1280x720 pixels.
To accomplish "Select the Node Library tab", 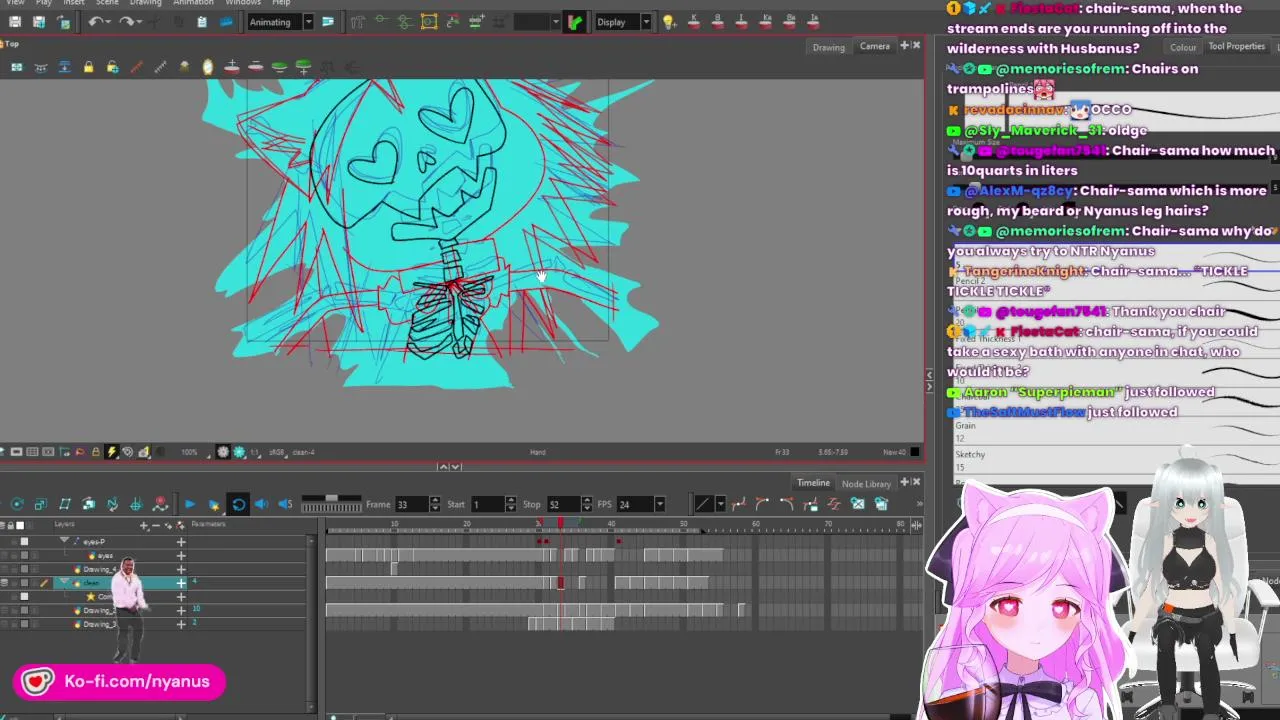I will (866, 483).
